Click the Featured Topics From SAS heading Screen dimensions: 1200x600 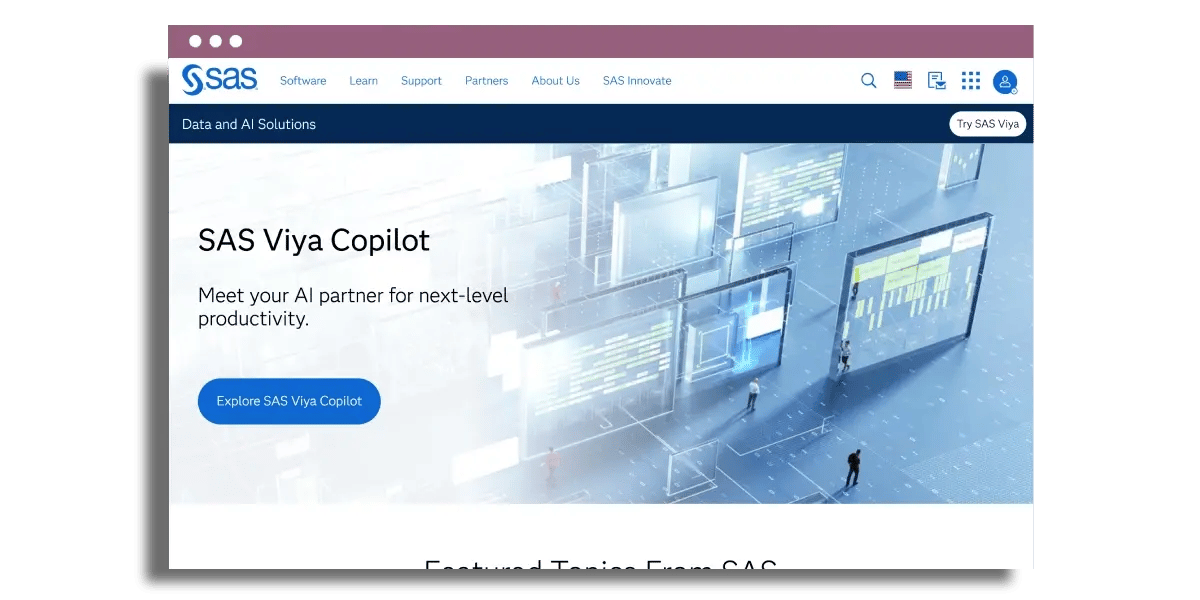600,564
